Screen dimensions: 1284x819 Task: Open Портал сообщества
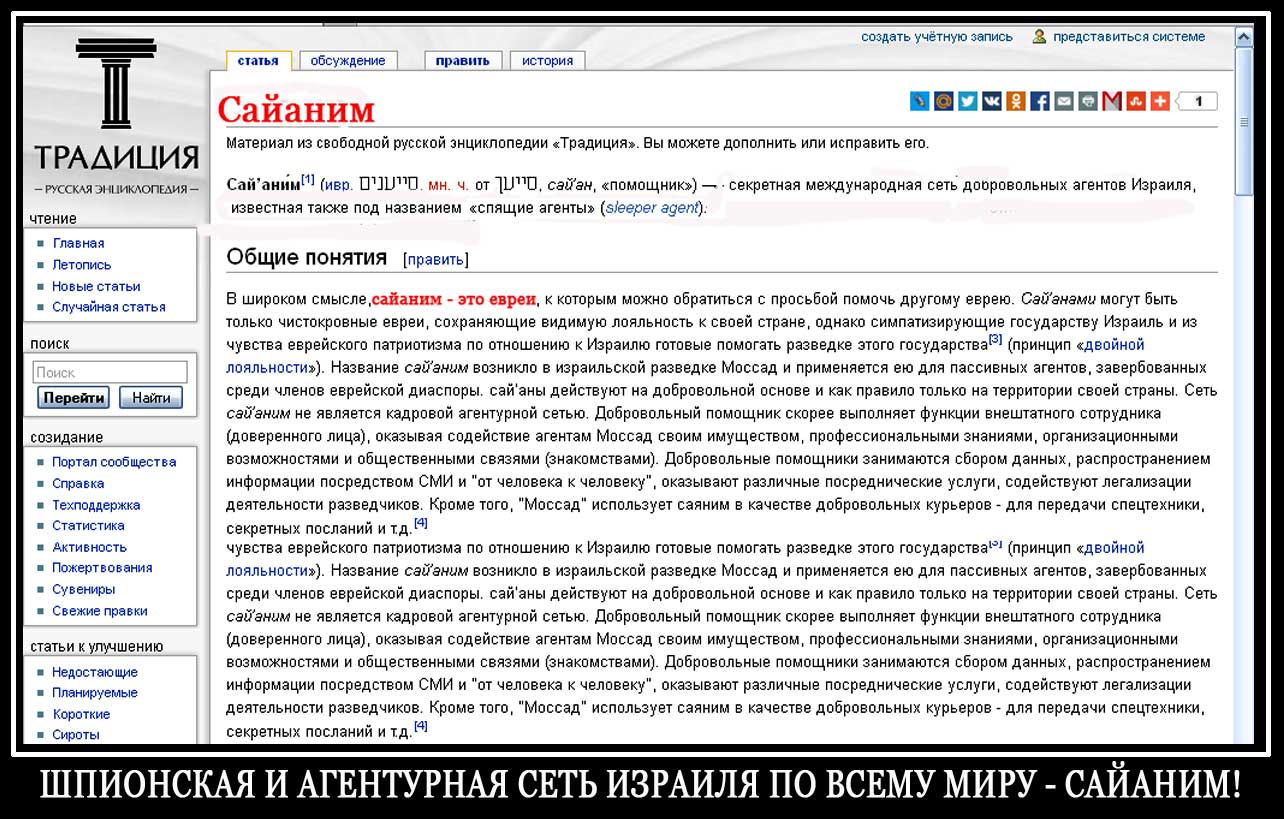[114, 462]
